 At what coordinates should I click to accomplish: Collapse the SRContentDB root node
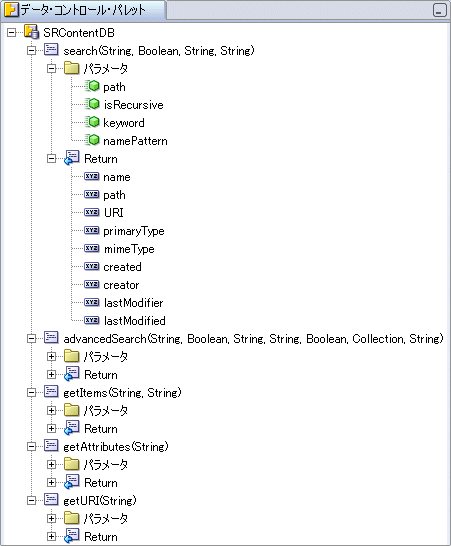pos(11,33)
